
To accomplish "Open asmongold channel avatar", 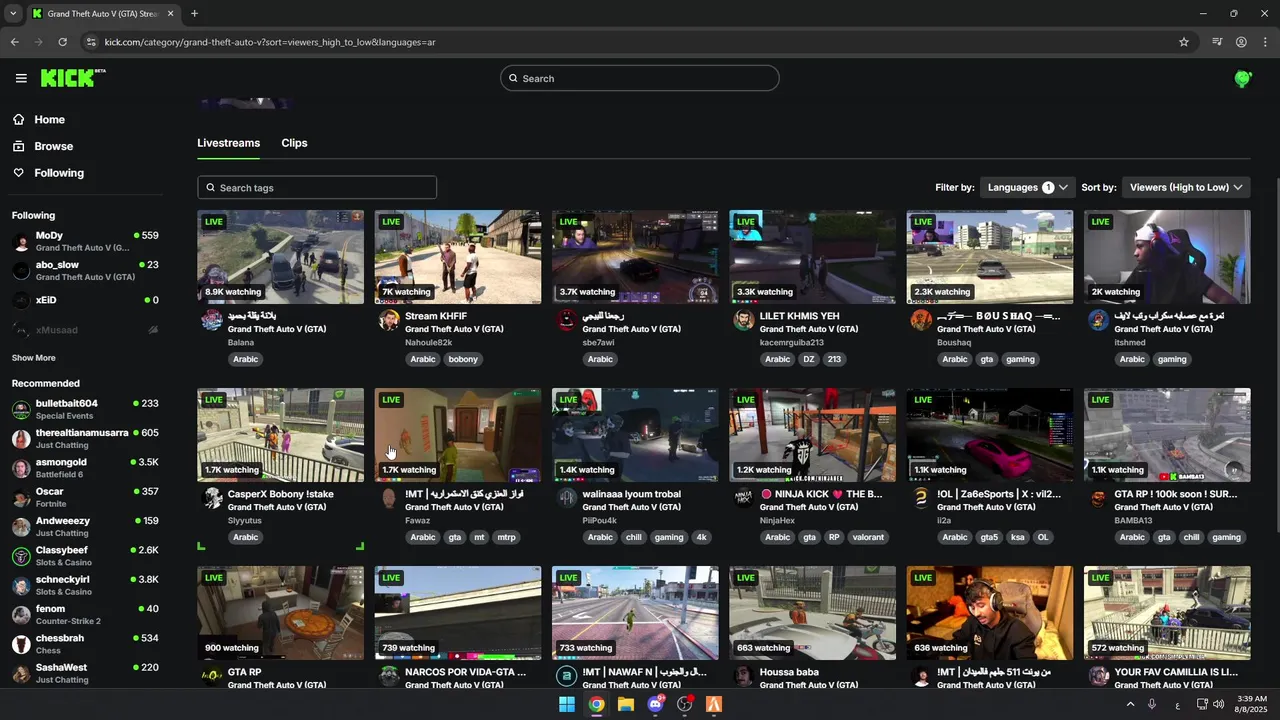I will tap(21, 468).
